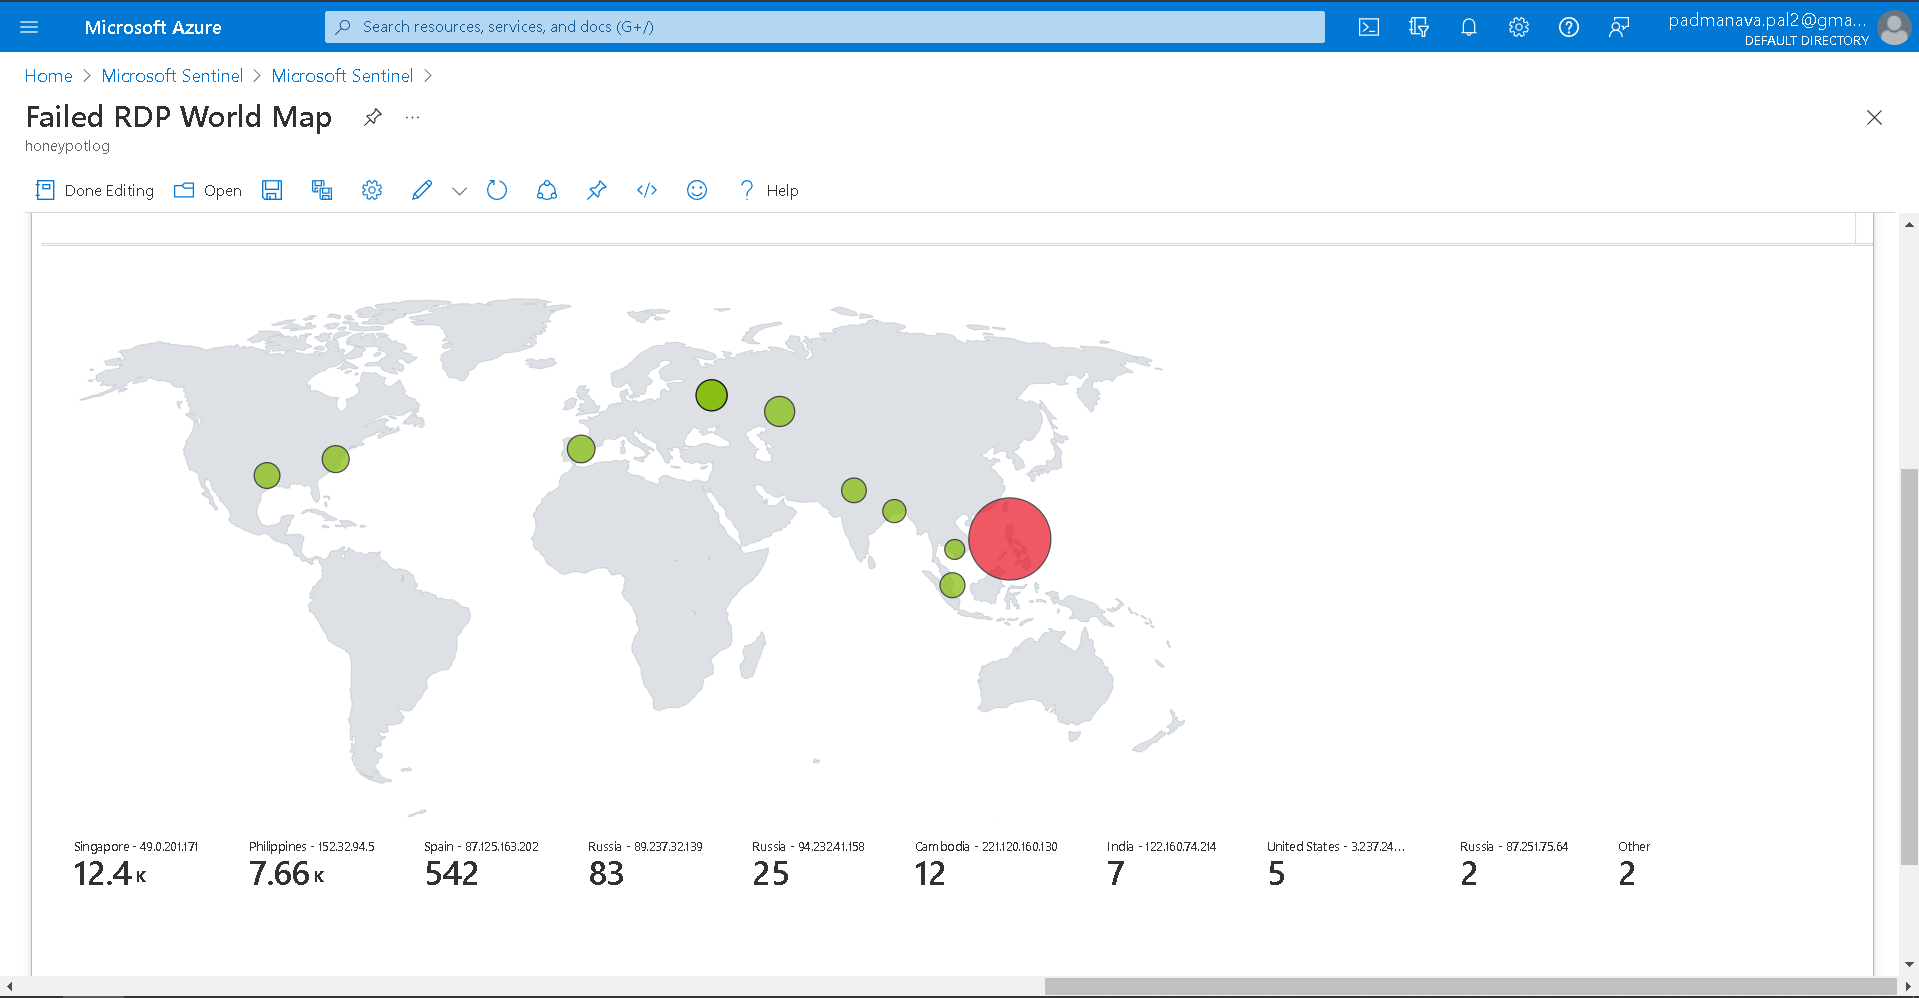This screenshot has height=998, width=1919.
Task: Open workbook settings gear
Action: (371, 190)
